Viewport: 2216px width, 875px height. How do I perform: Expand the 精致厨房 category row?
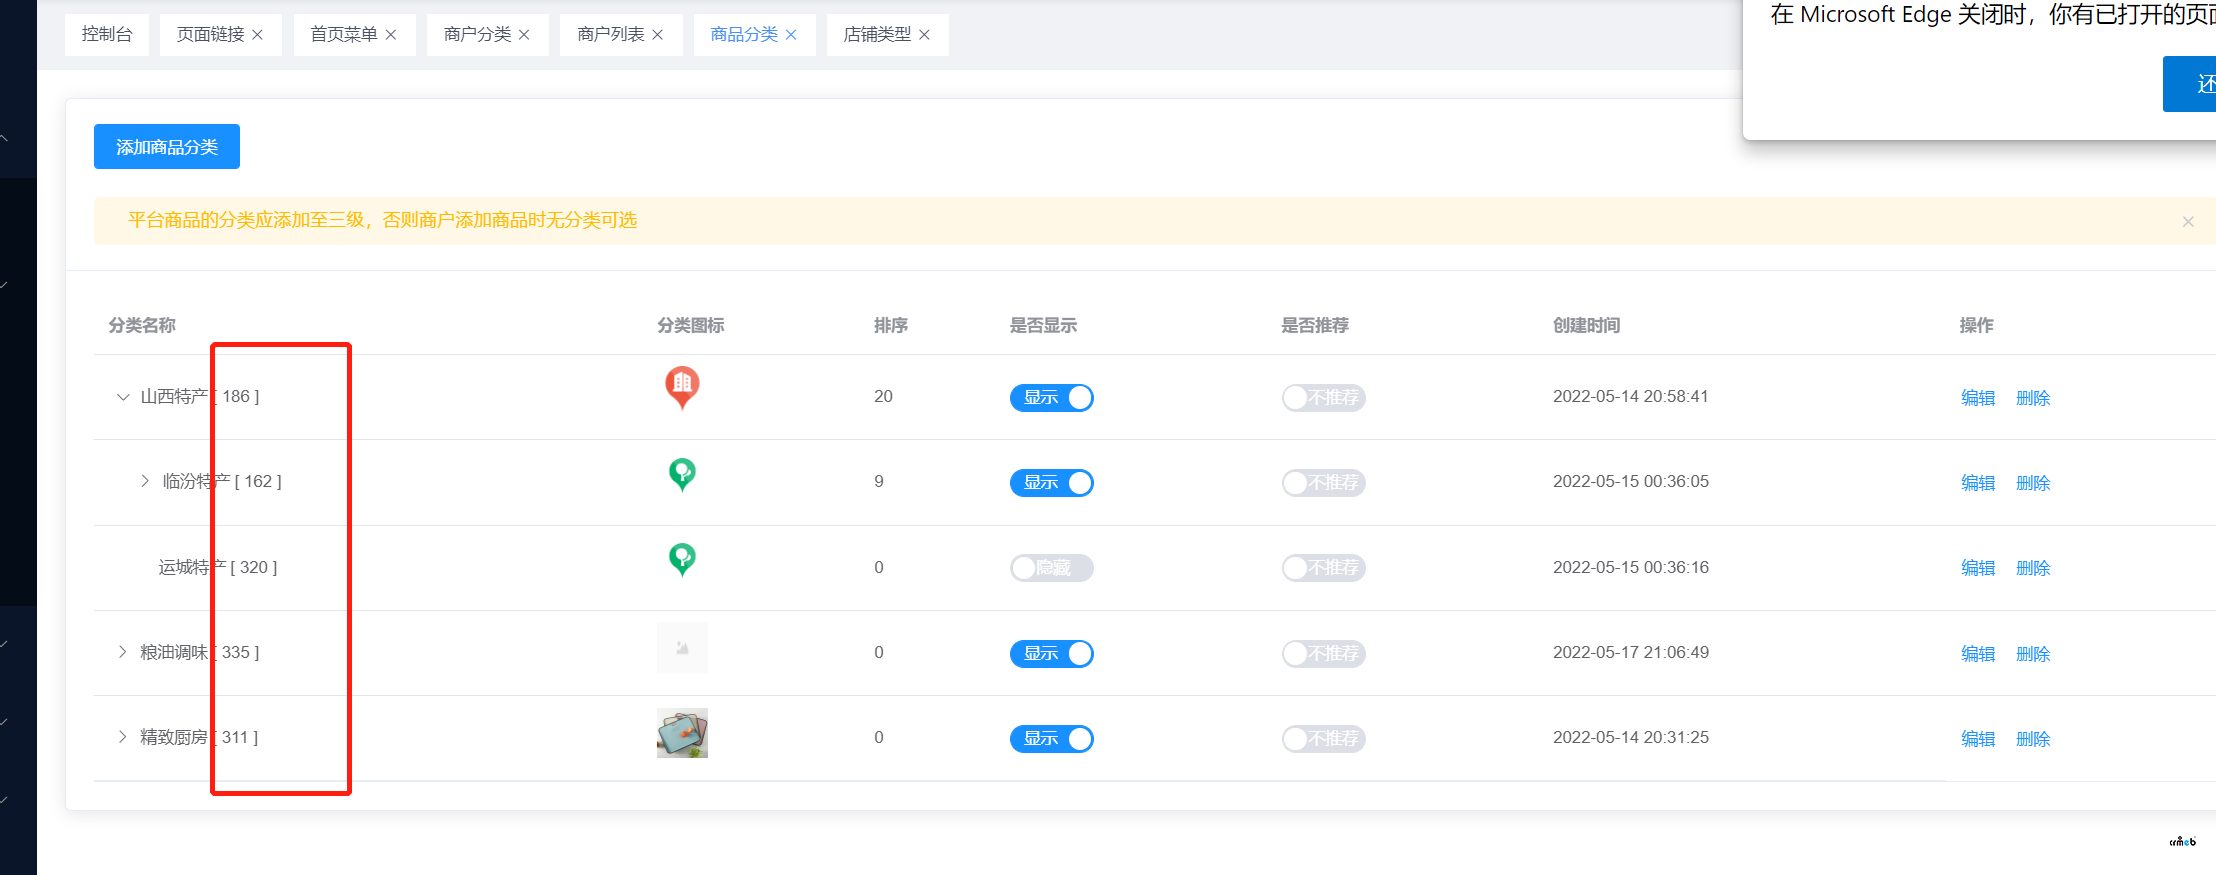click(x=123, y=737)
